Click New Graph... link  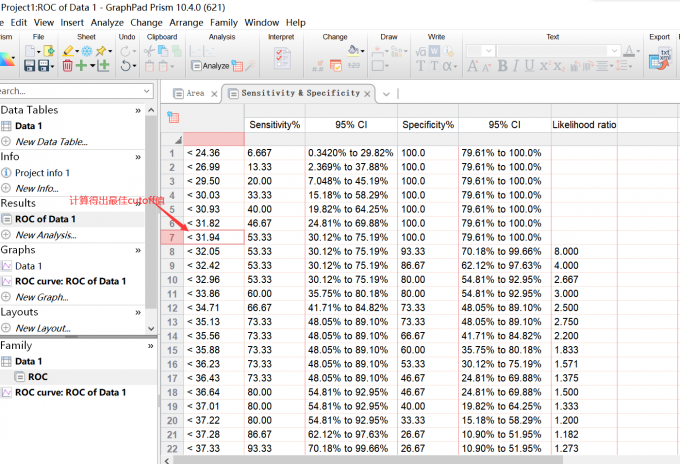pyautogui.click(x=42, y=297)
